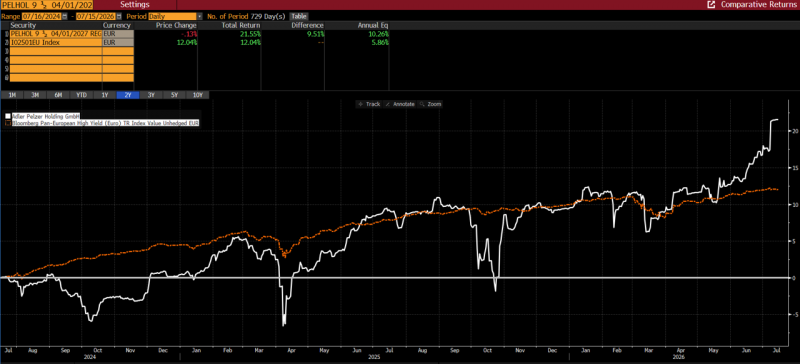Toggle the Bloomberg Pan-European High Yield legend marker

8,124
